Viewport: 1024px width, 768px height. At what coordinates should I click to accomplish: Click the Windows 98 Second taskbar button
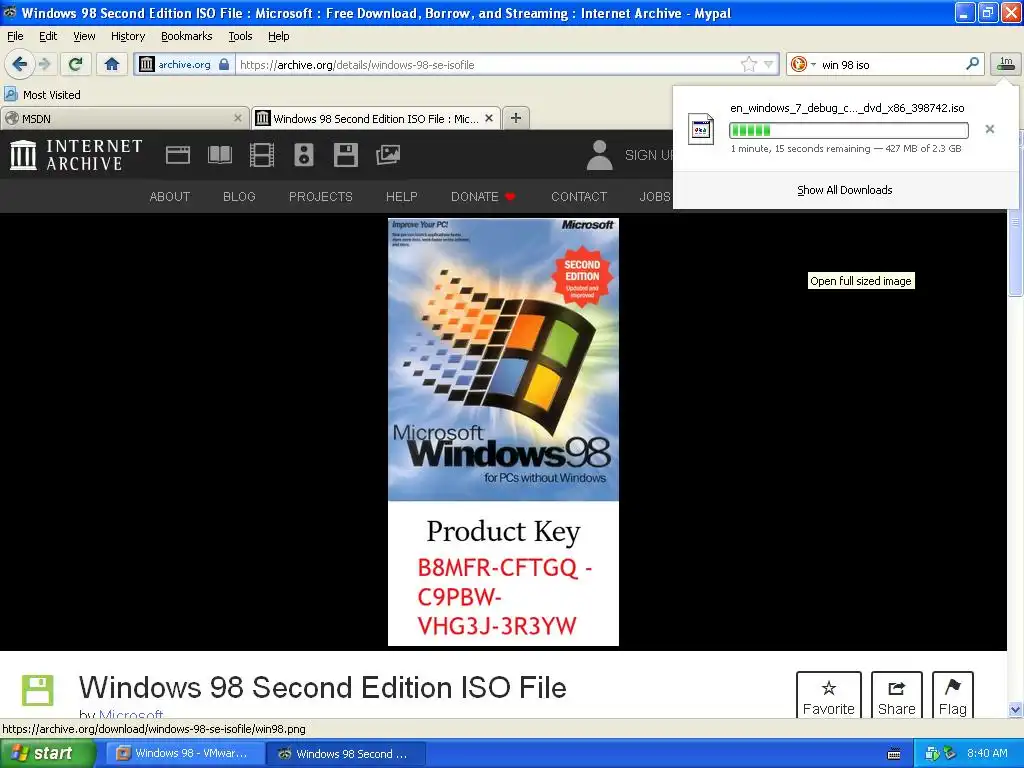(345, 753)
